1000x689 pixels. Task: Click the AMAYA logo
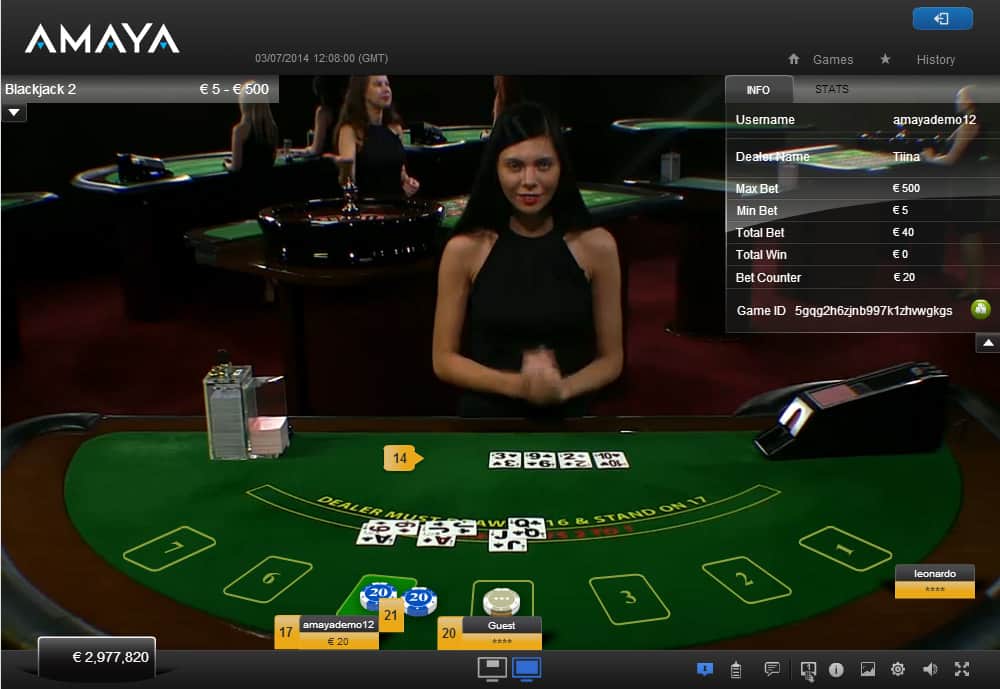pos(102,38)
